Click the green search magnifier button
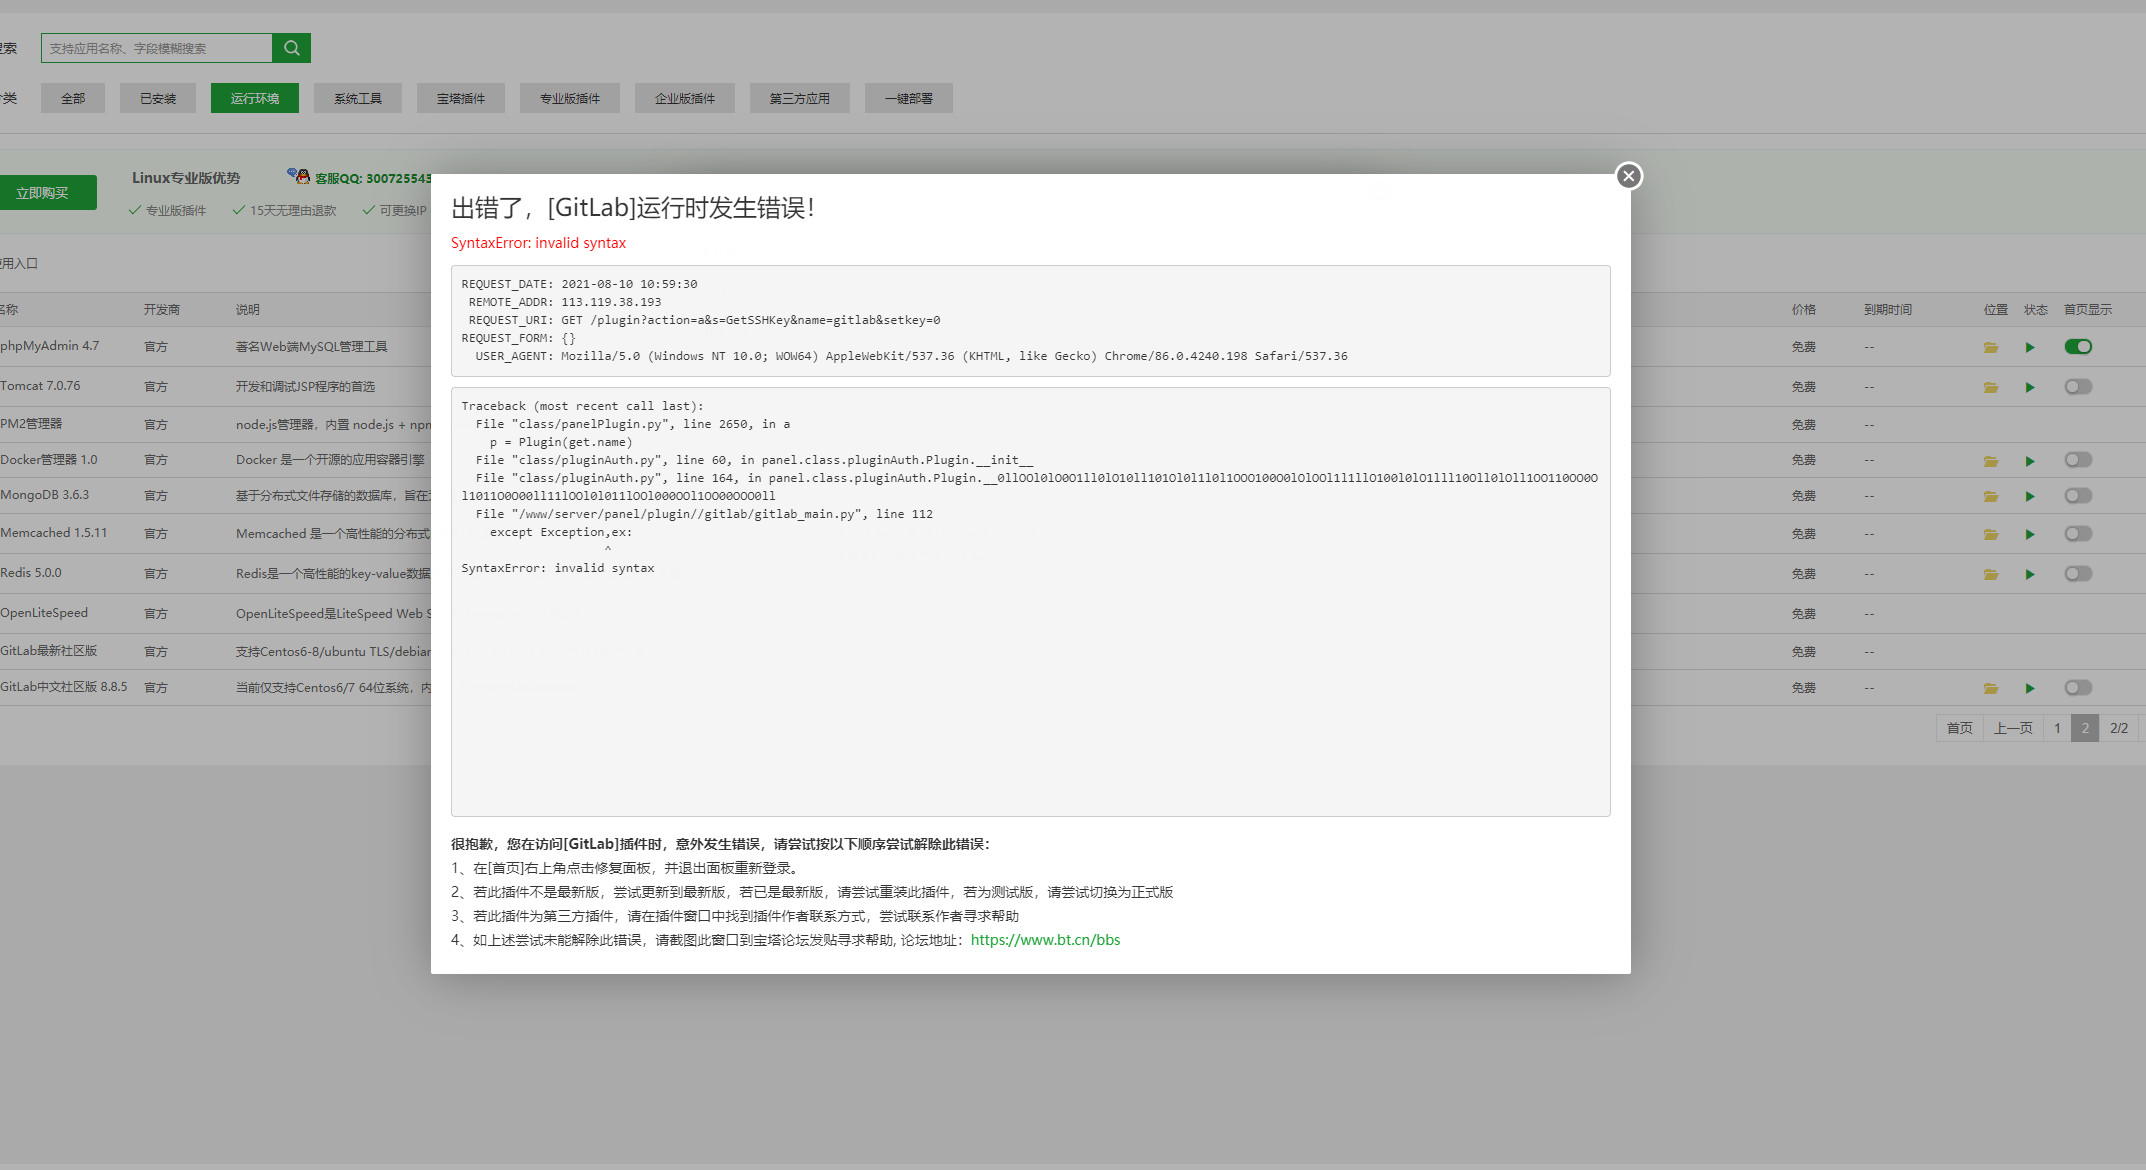The height and width of the screenshot is (1170, 2146). click(291, 48)
